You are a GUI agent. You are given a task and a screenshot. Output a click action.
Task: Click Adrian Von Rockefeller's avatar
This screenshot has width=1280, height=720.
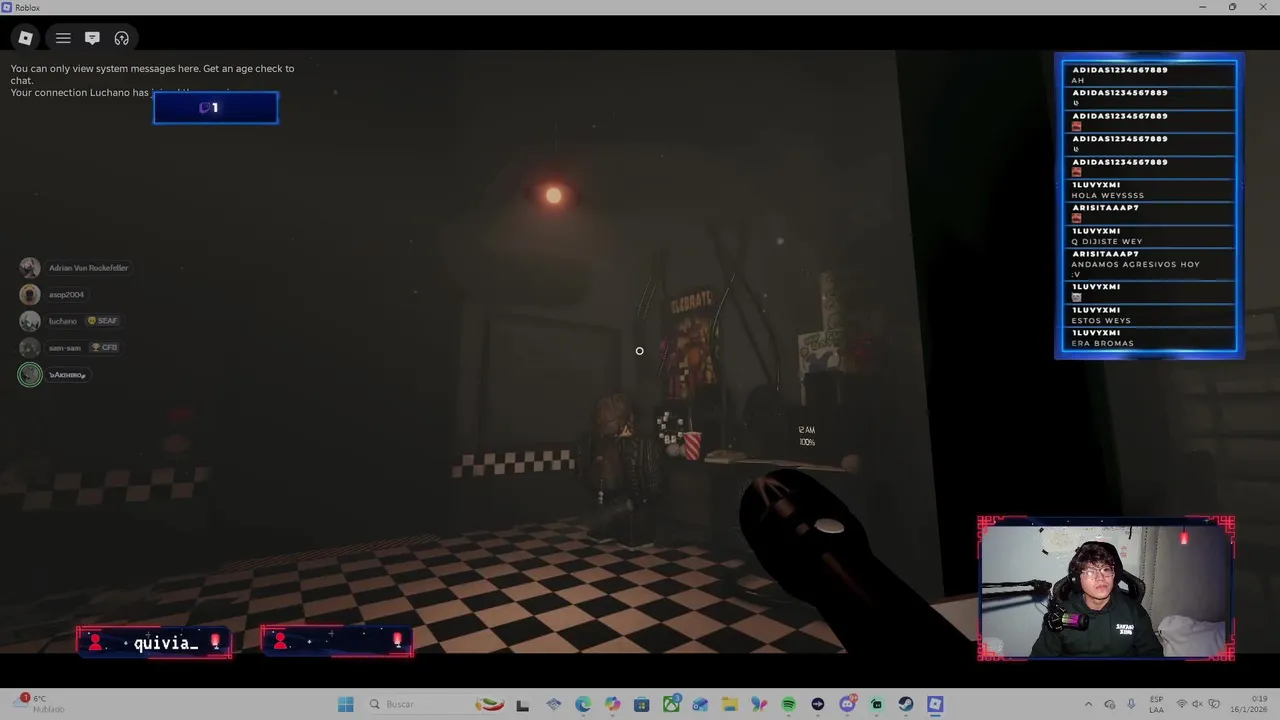[30, 268]
